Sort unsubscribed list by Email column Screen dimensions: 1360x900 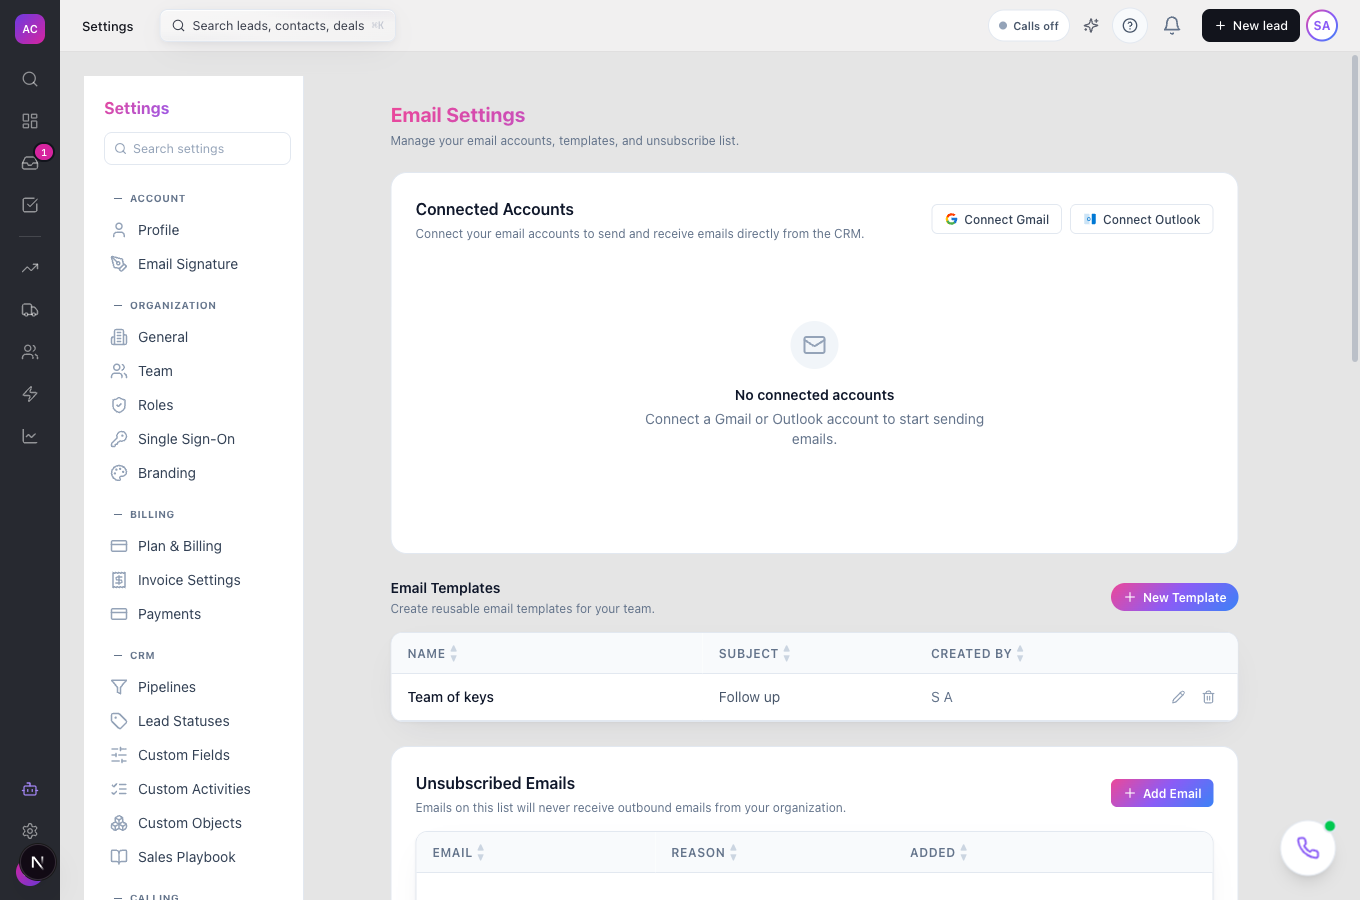[458, 853]
